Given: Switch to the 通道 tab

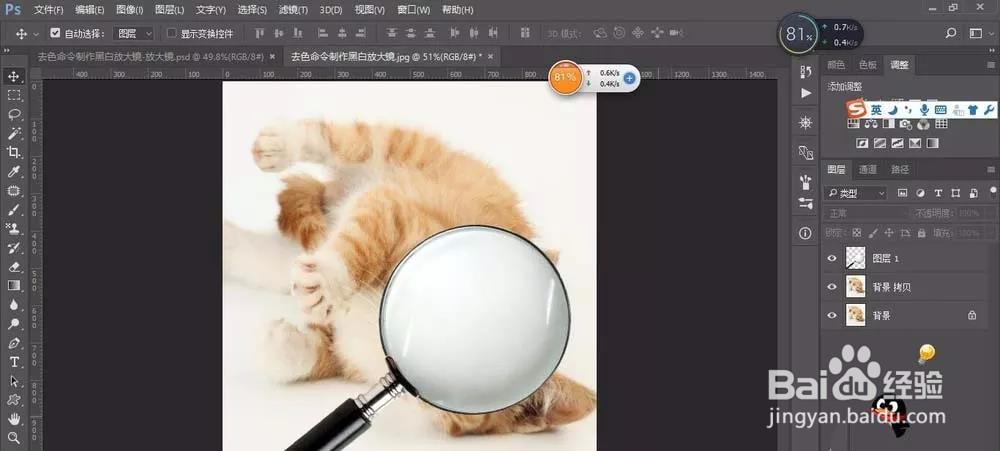Looking at the screenshot, I should pyautogui.click(x=867, y=170).
